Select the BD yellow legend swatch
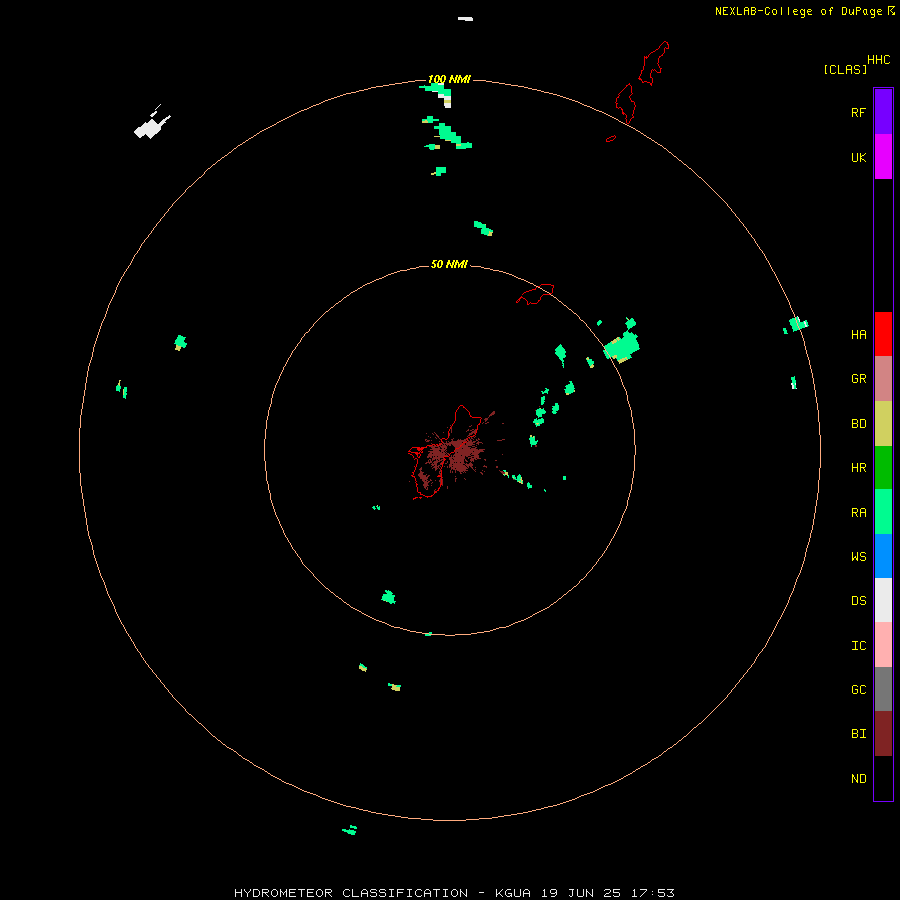 [x=883, y=424]
